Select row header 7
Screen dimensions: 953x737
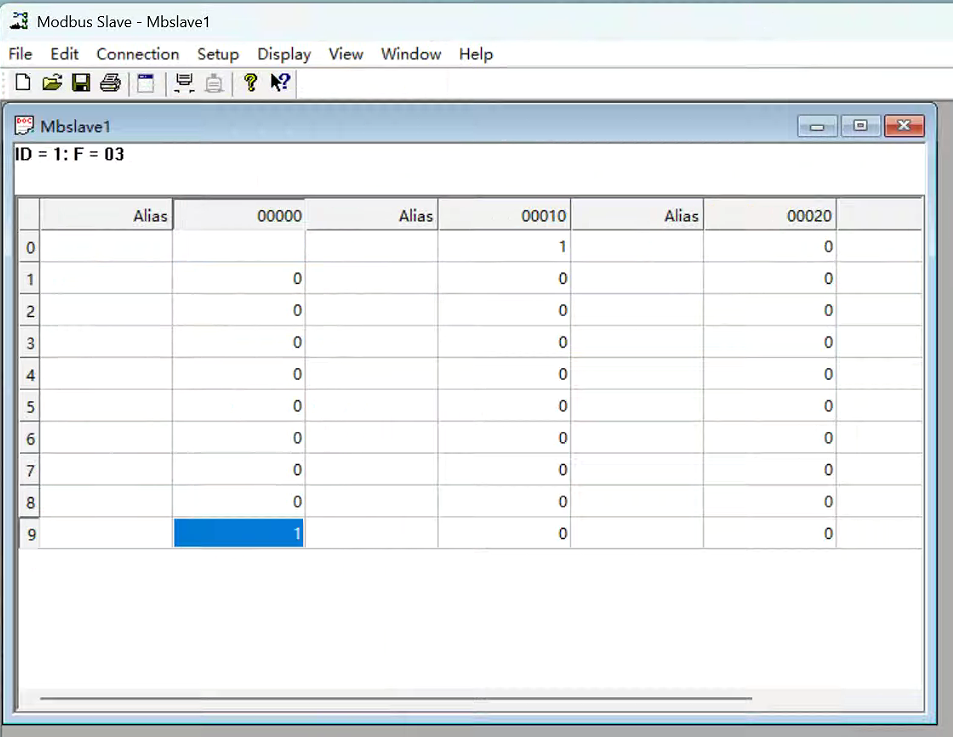tap(30, 470)
